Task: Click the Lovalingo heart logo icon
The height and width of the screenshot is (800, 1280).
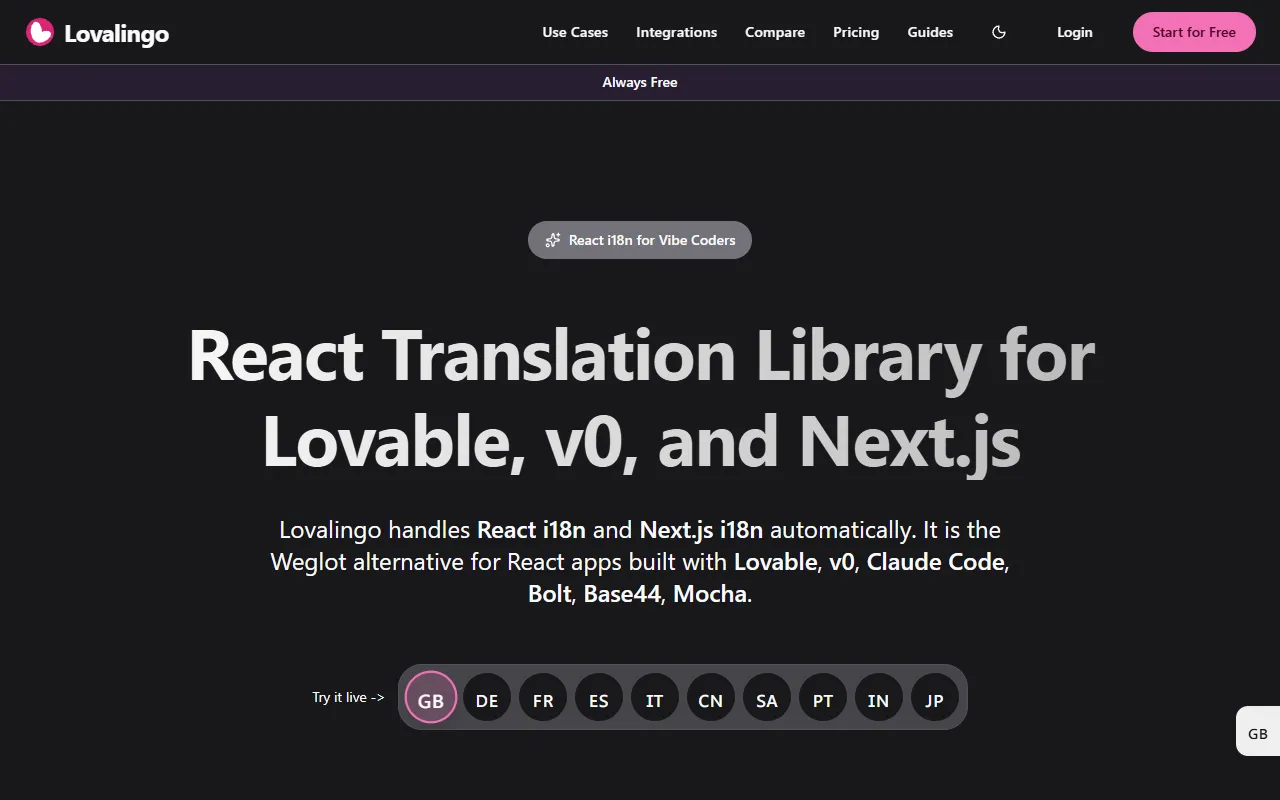Action: [x=40, y=33]
